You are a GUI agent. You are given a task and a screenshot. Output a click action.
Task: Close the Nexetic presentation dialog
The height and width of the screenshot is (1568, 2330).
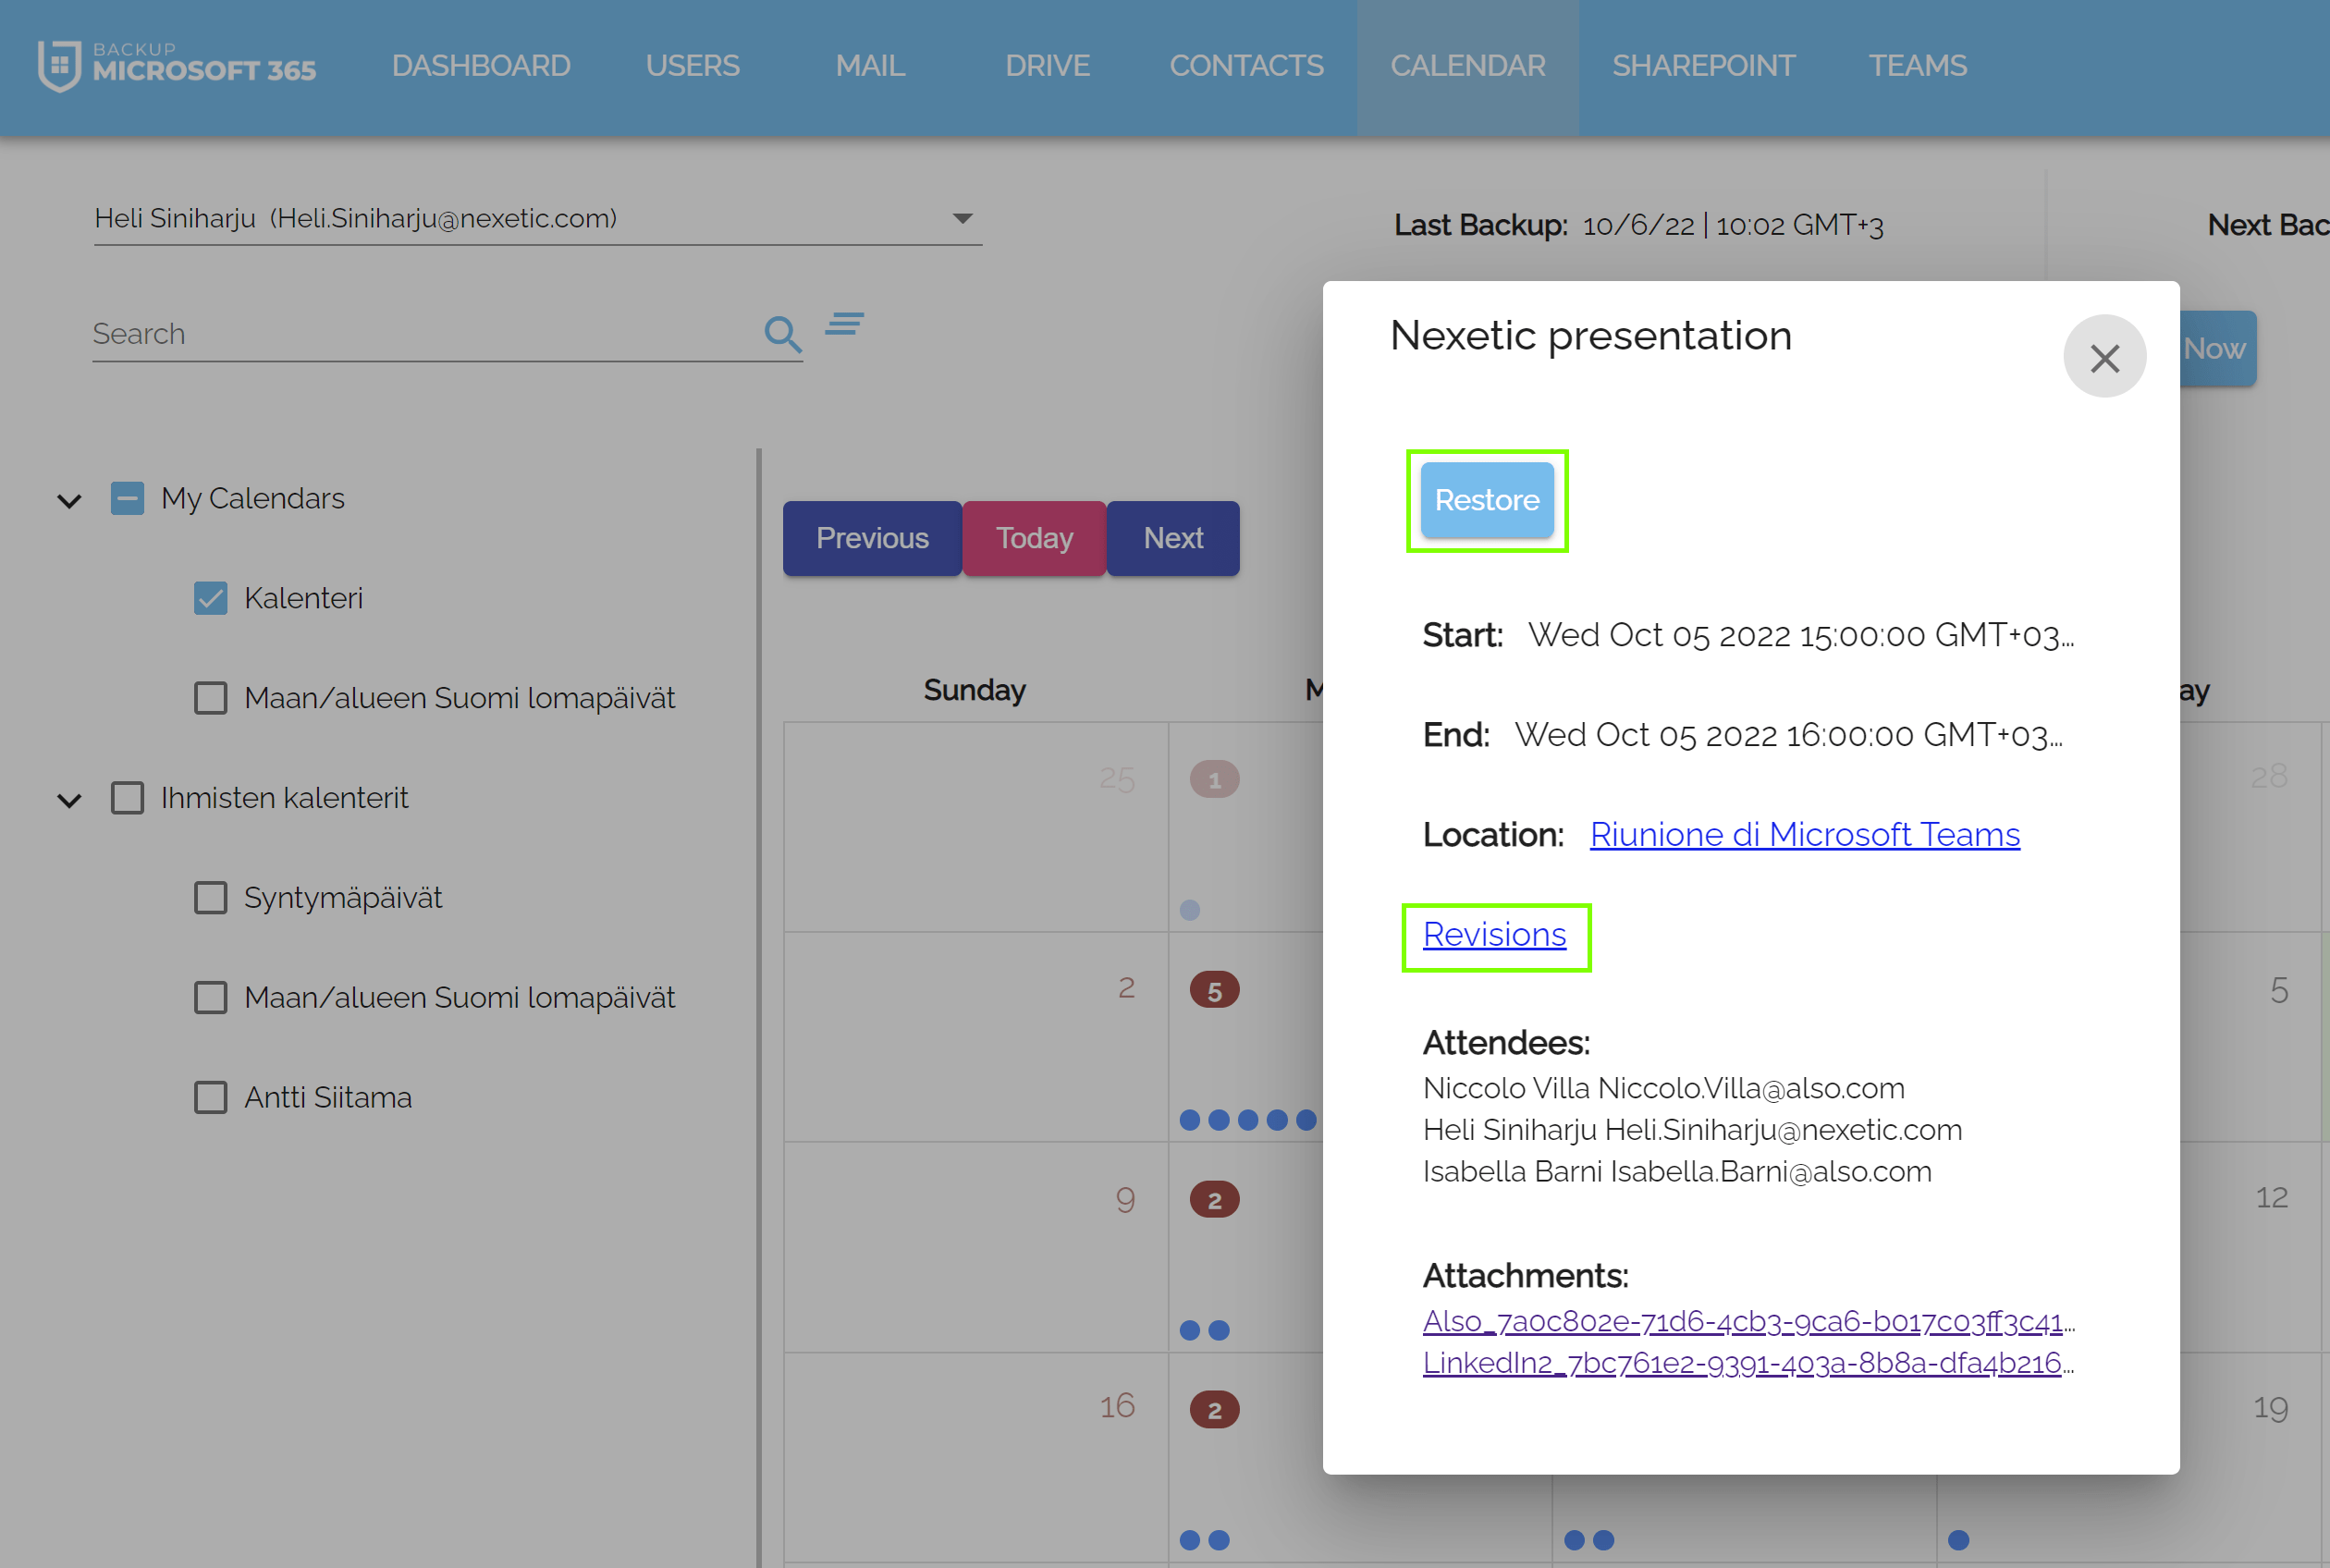pos(2104,357)
